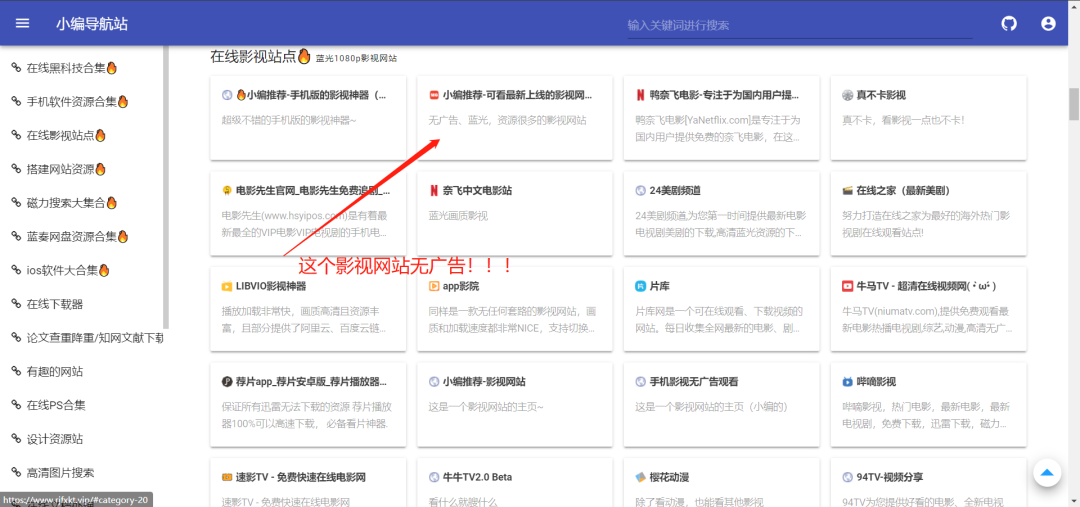Click the 在线影视站点 section heading
Image resolution: width=1080 pixels, height=507 pixels.
click(x=261, y=57)
